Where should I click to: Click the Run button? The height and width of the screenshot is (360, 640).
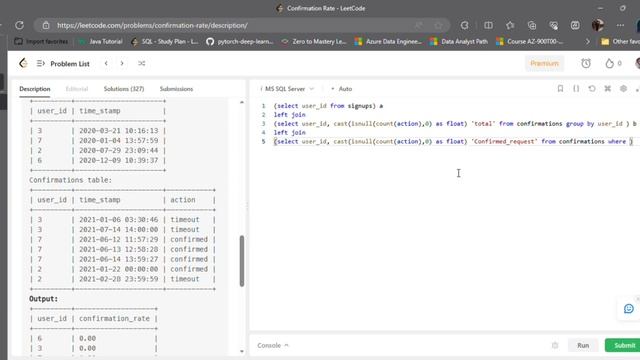pyautogui.click(x=583, y=345)
